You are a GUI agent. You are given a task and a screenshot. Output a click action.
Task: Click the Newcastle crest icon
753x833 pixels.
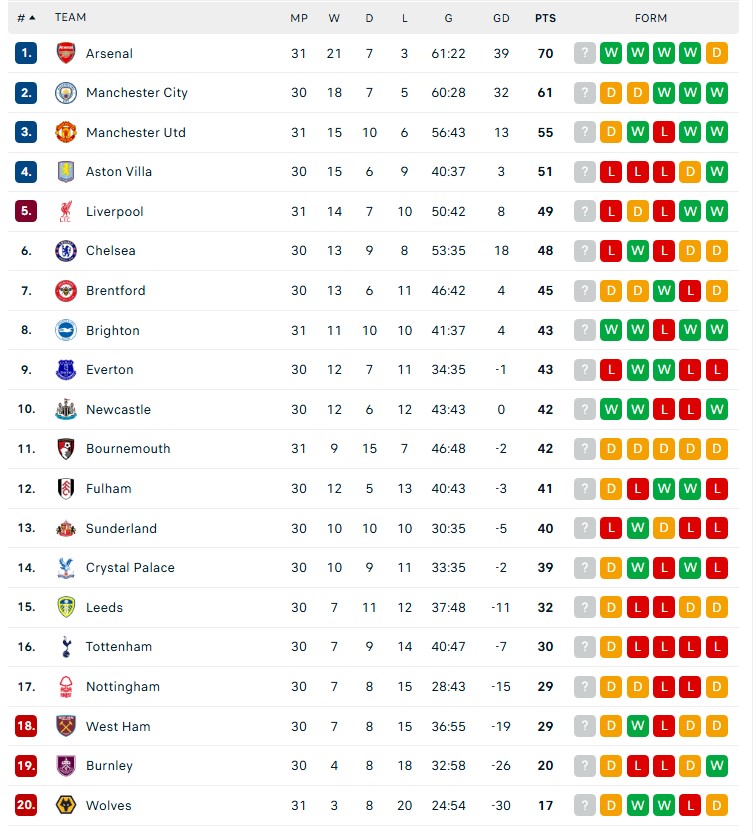click(65, 409)
